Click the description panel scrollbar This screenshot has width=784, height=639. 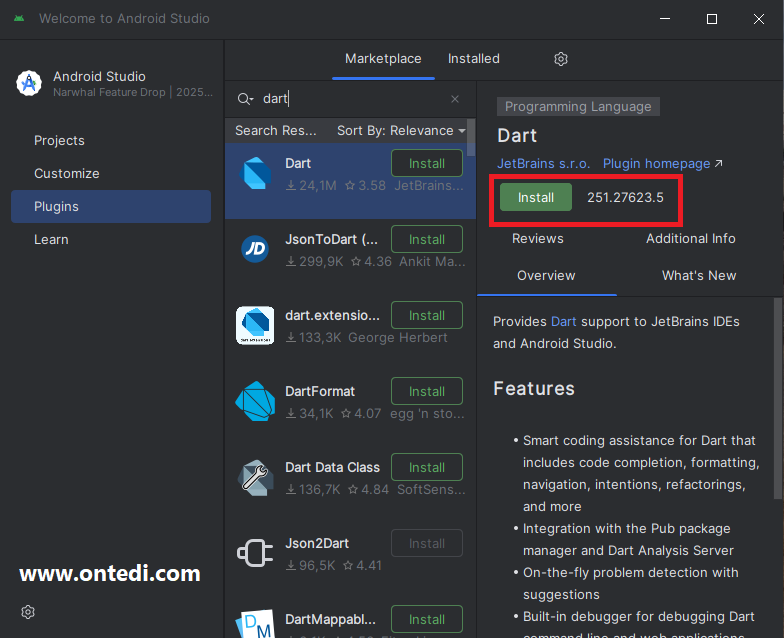[778, 398]
